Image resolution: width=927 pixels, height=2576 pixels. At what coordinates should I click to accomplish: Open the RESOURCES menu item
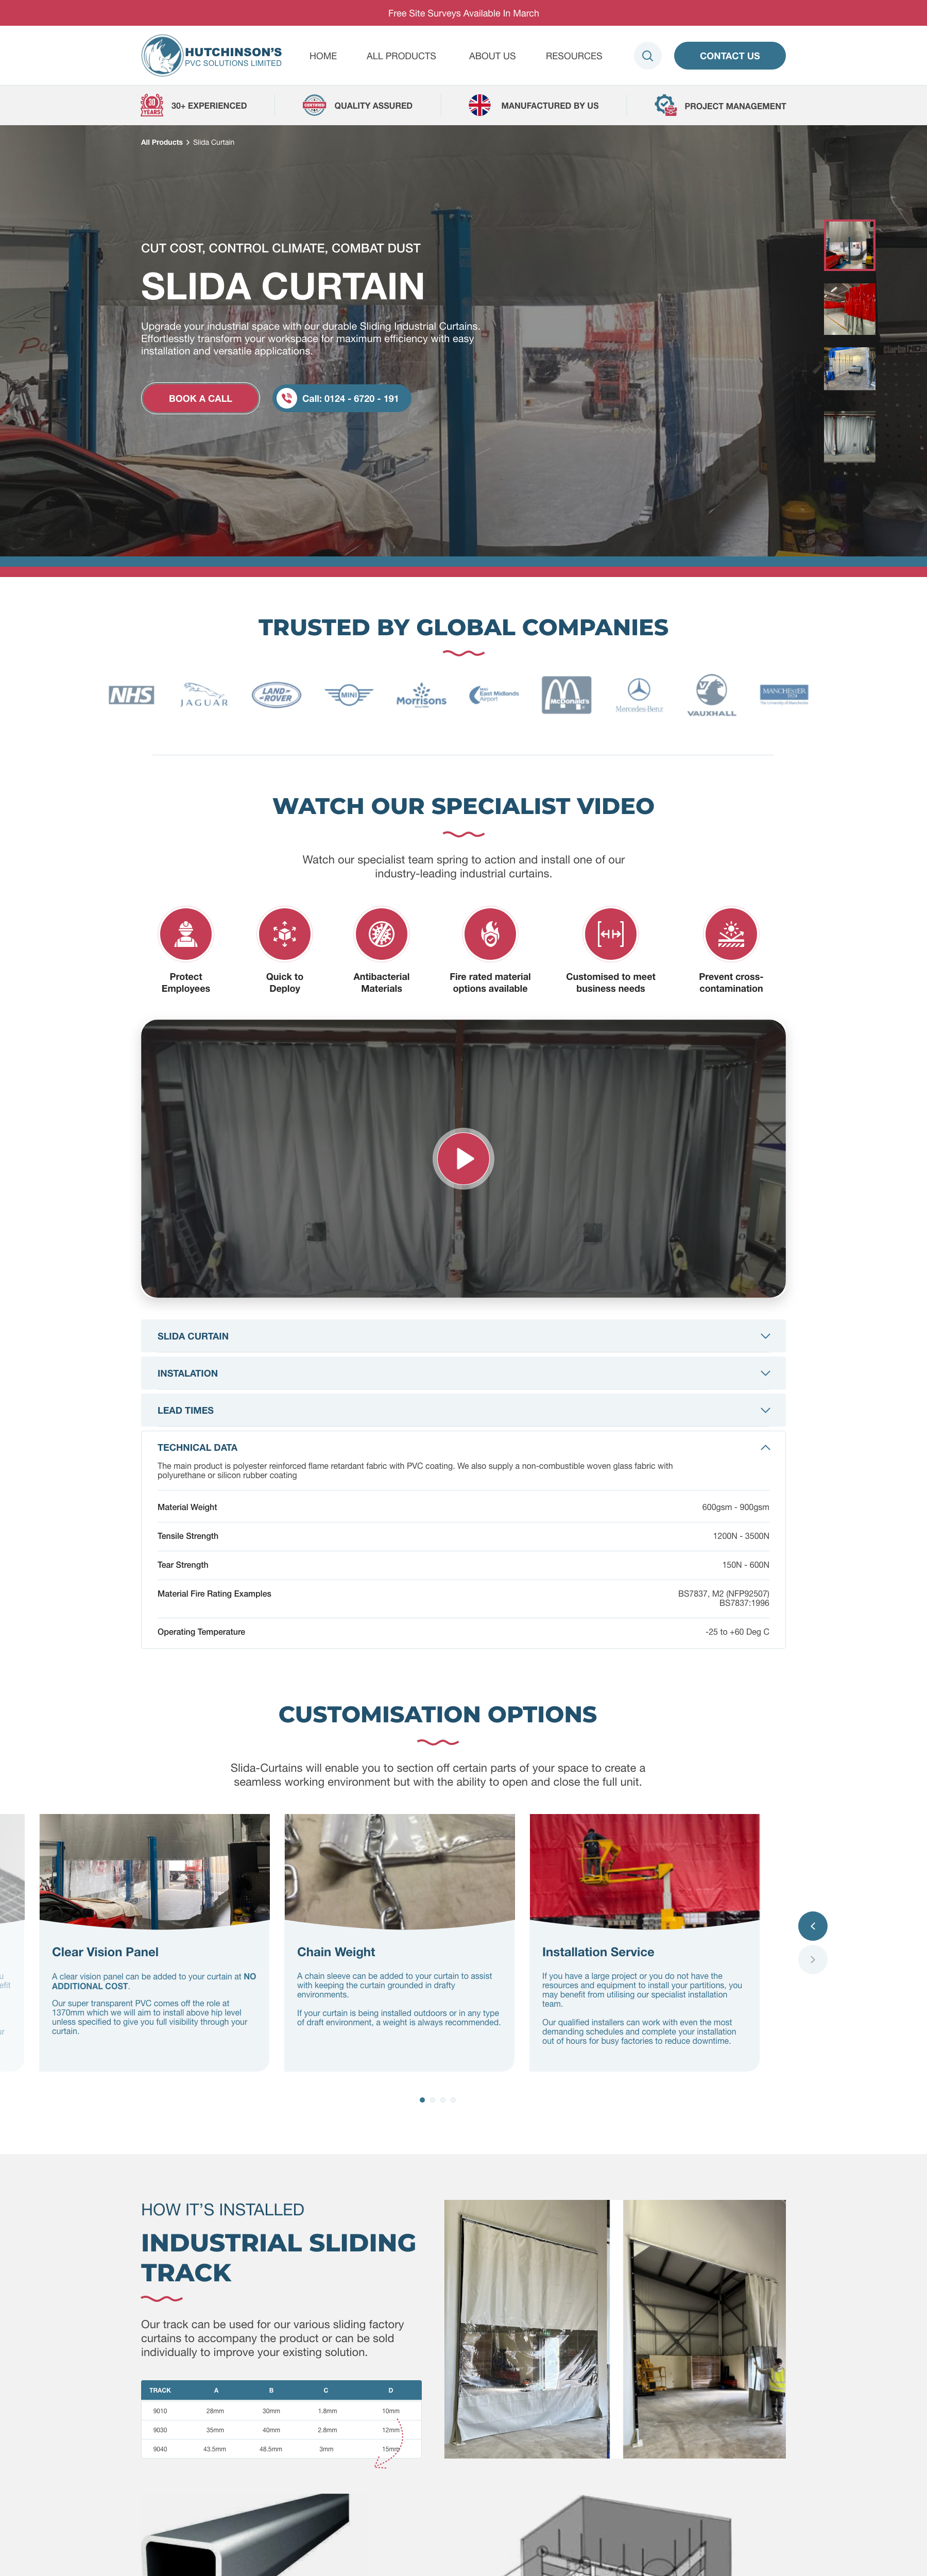[x=574, y=56]
